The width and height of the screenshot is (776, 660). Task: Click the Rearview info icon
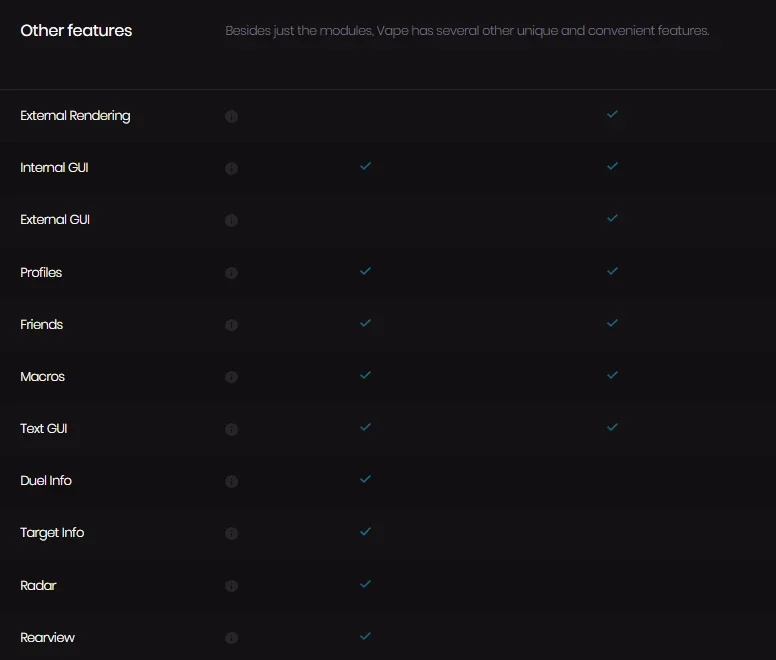(x=231, y=638)
